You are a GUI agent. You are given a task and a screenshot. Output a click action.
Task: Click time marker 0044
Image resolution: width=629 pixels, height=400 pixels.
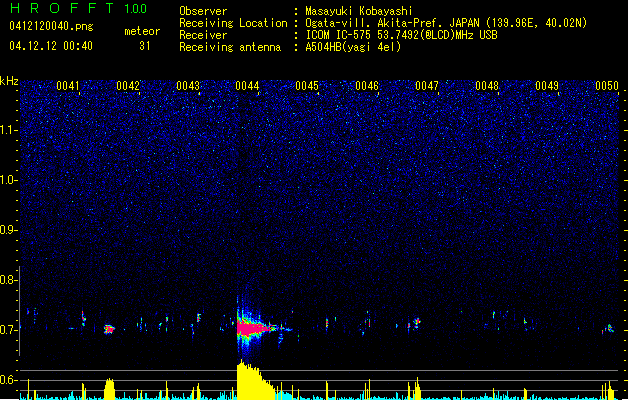tap(247, 86)
